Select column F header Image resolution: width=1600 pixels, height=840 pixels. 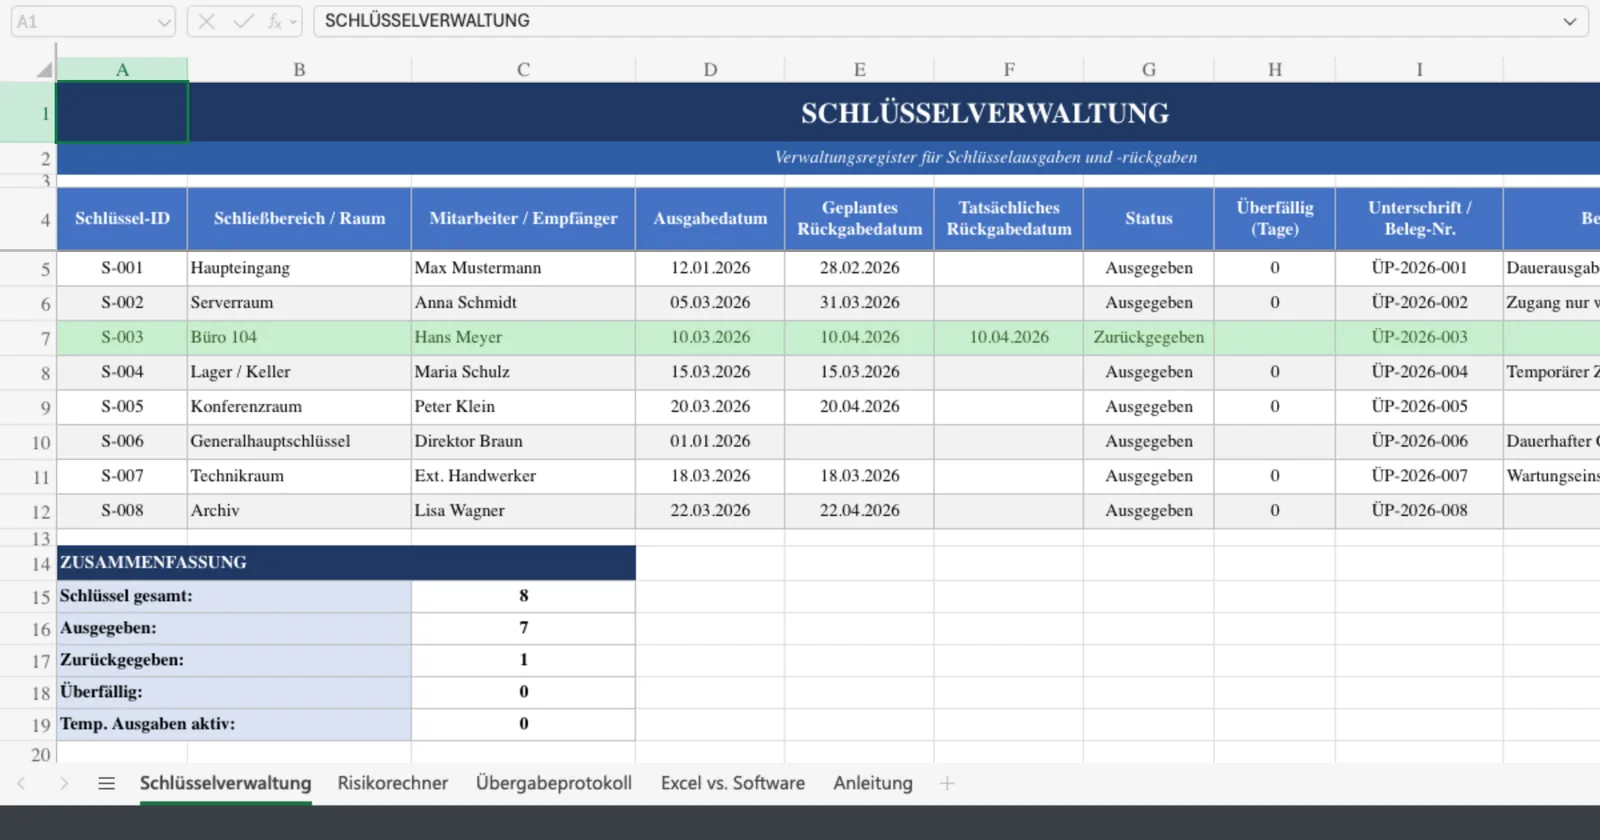tap(1009, 70)
